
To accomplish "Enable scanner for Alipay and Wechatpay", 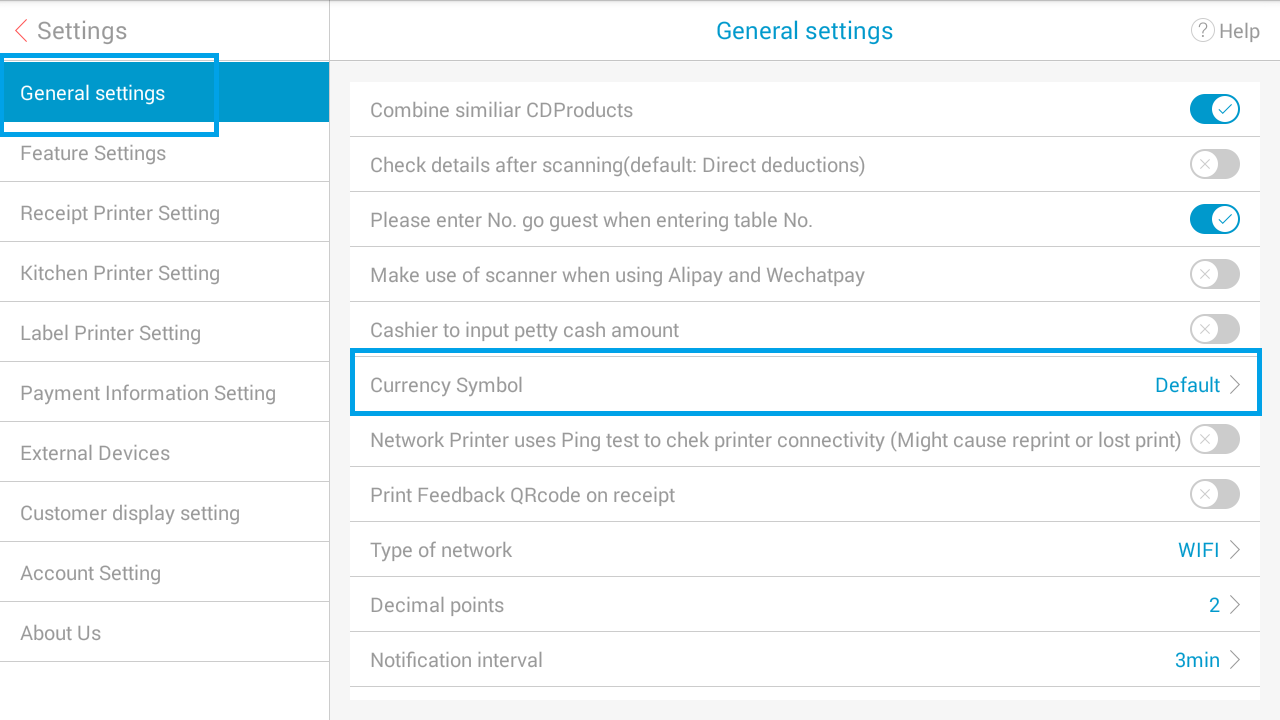I will point(1214,274).
